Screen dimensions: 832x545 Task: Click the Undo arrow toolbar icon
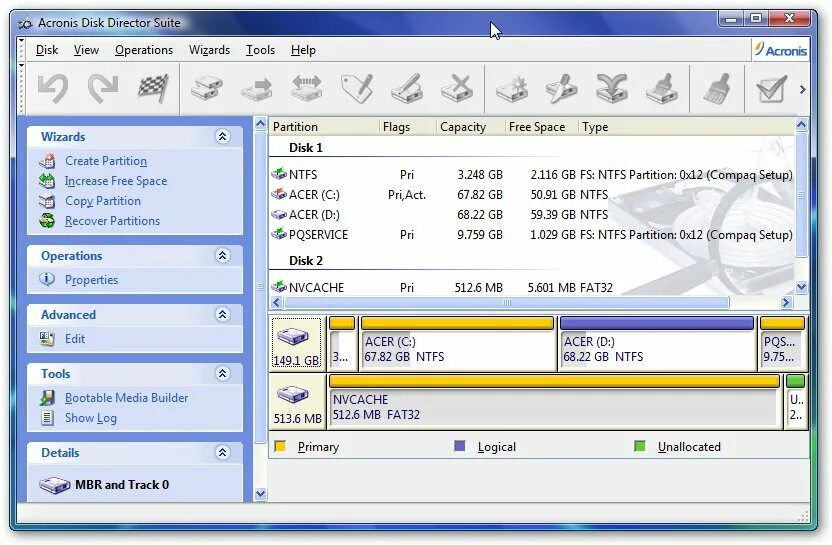point(53,88)
